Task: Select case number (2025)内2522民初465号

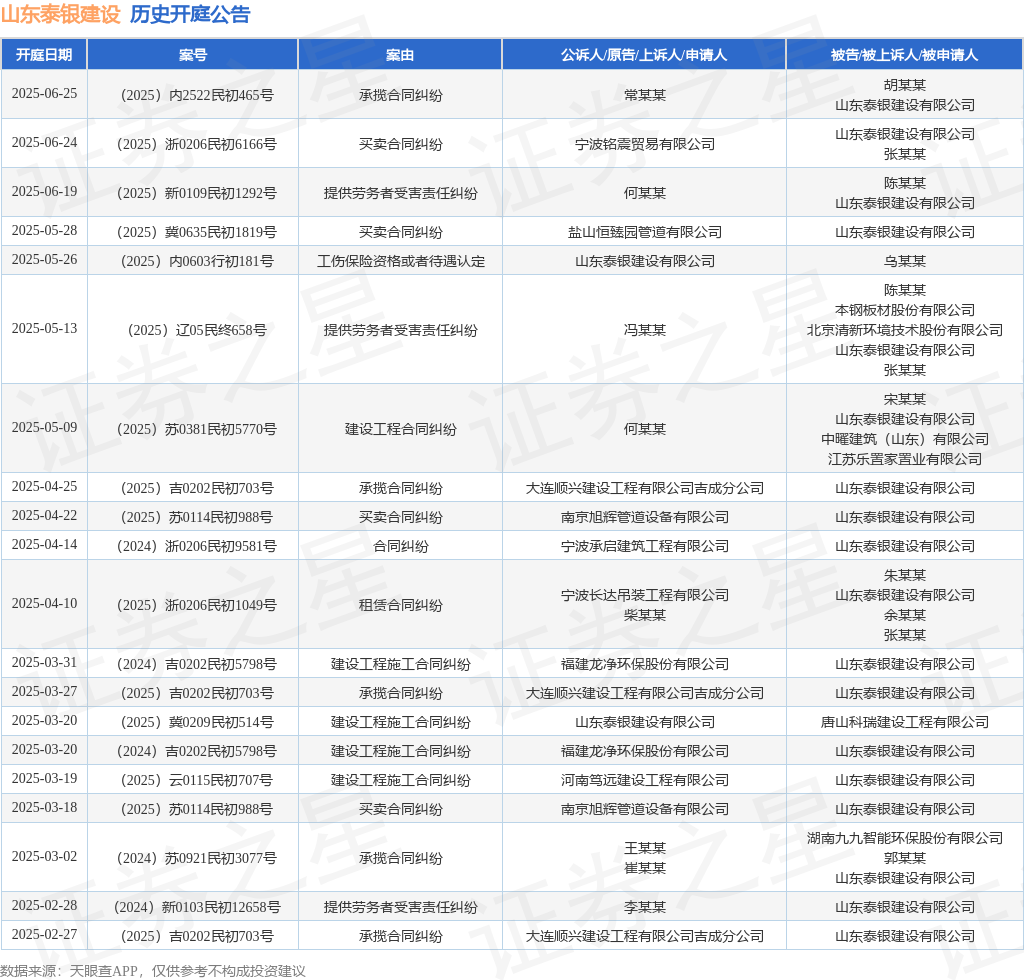Action: click(197, 95)
